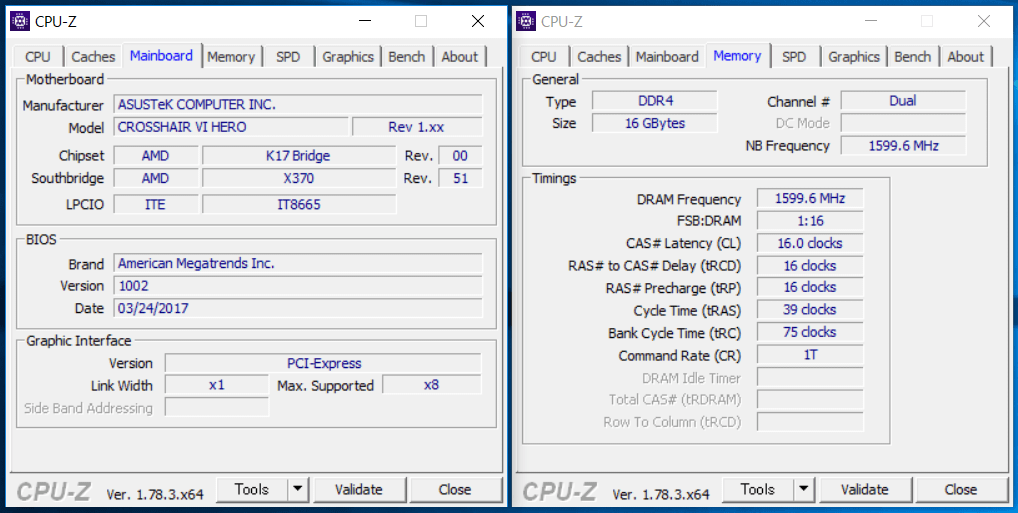Open Tools dropdown arrow in left window

tap(298, 490)
